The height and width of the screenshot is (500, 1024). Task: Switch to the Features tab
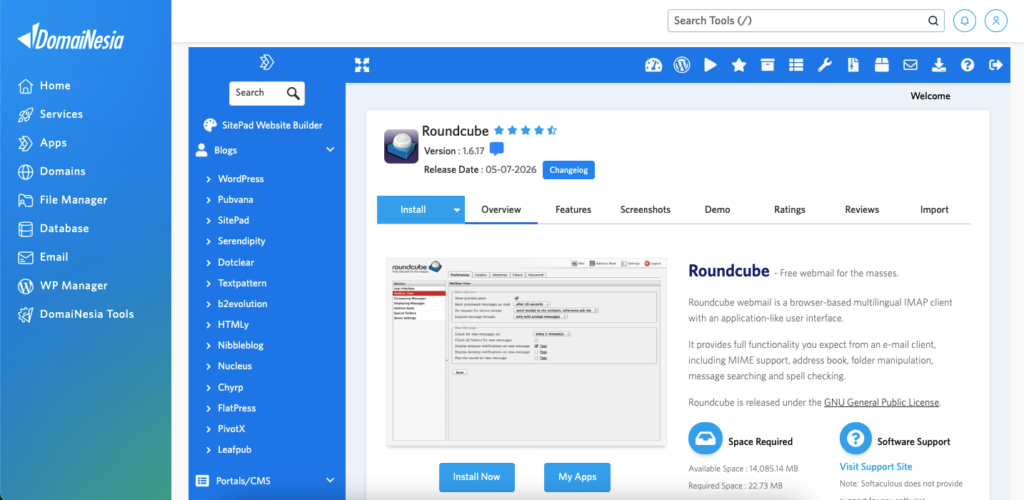pos(573,210)
